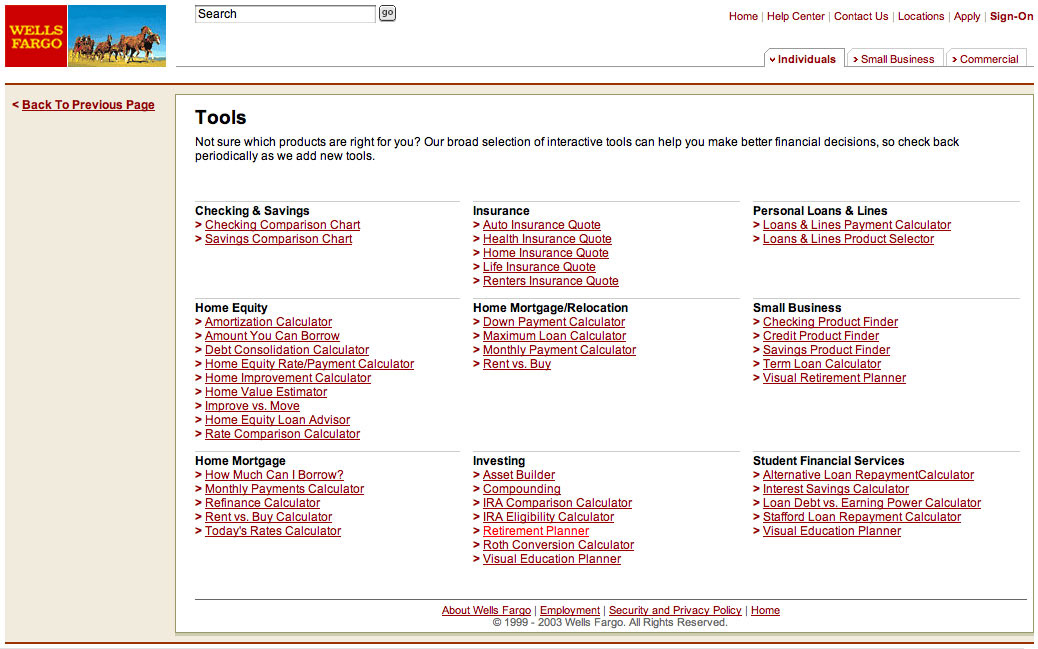Open Health Insurance Quote link

point(547,239)
